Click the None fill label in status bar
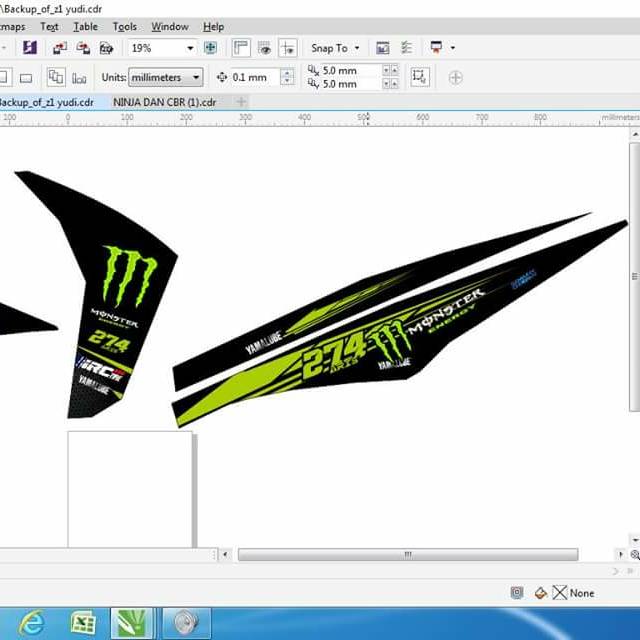Screen dimensions: 640x640 point(582,593)
